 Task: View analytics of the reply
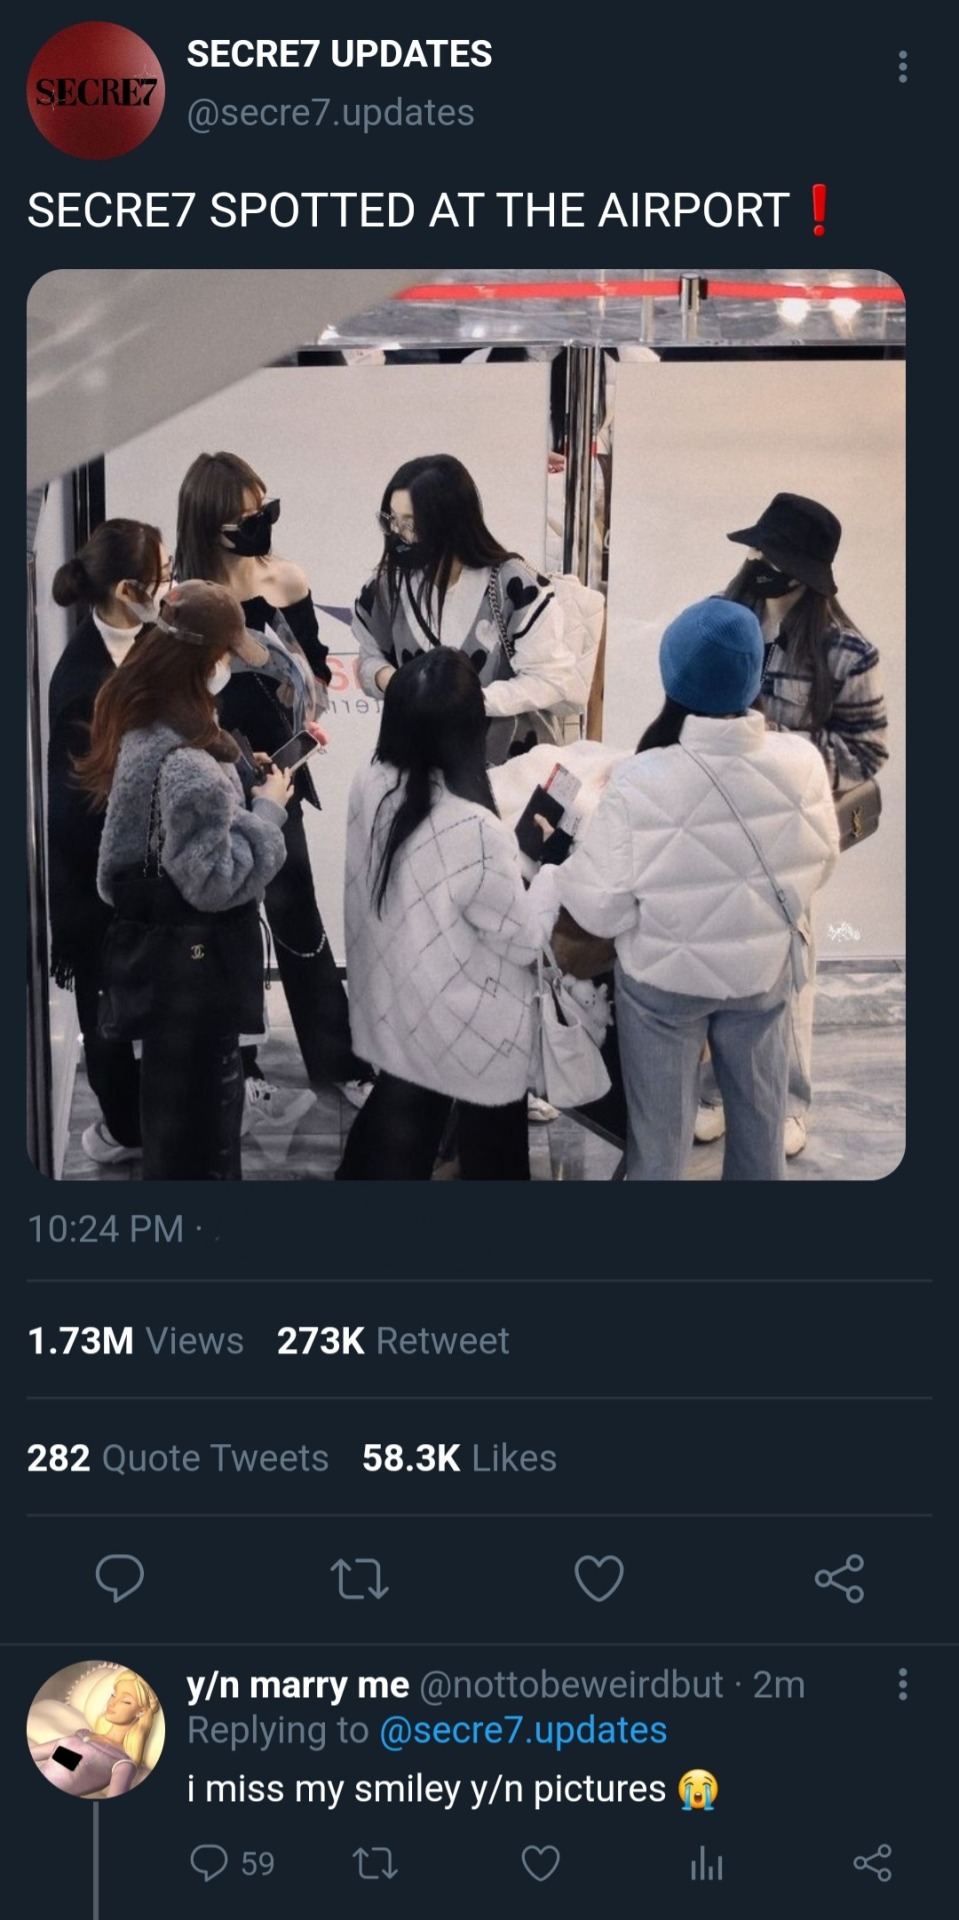coord(706,1863)
